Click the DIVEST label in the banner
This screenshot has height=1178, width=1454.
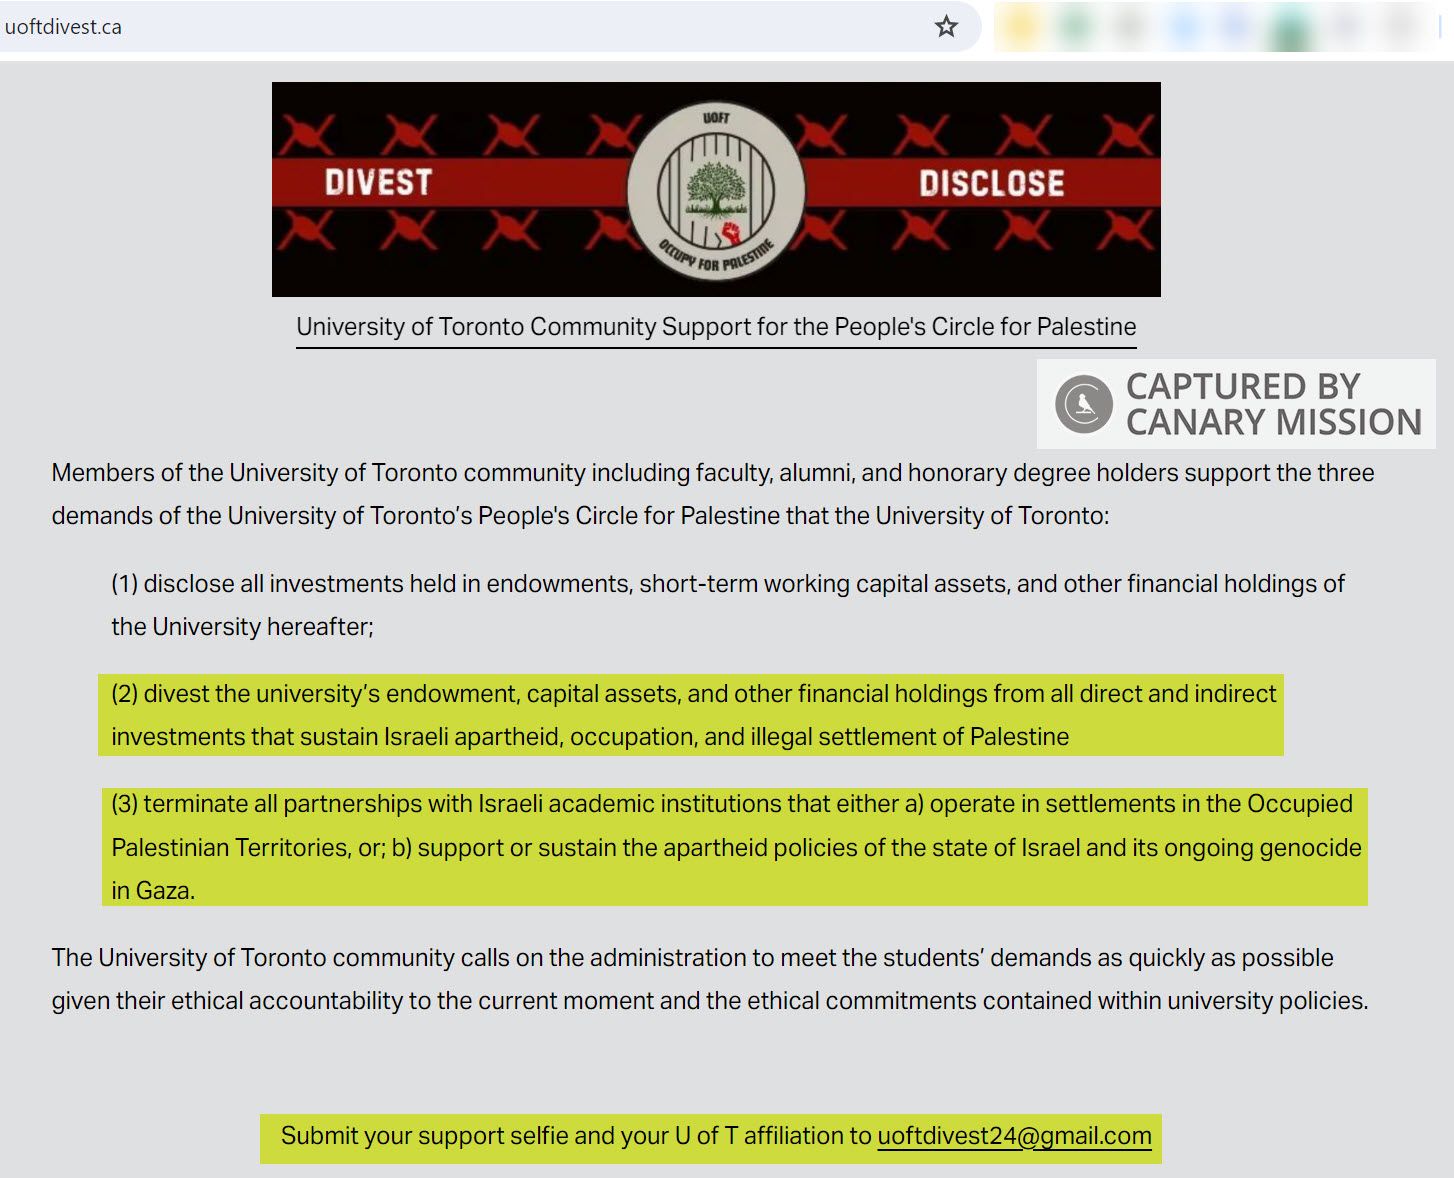(x=378, y=182)
